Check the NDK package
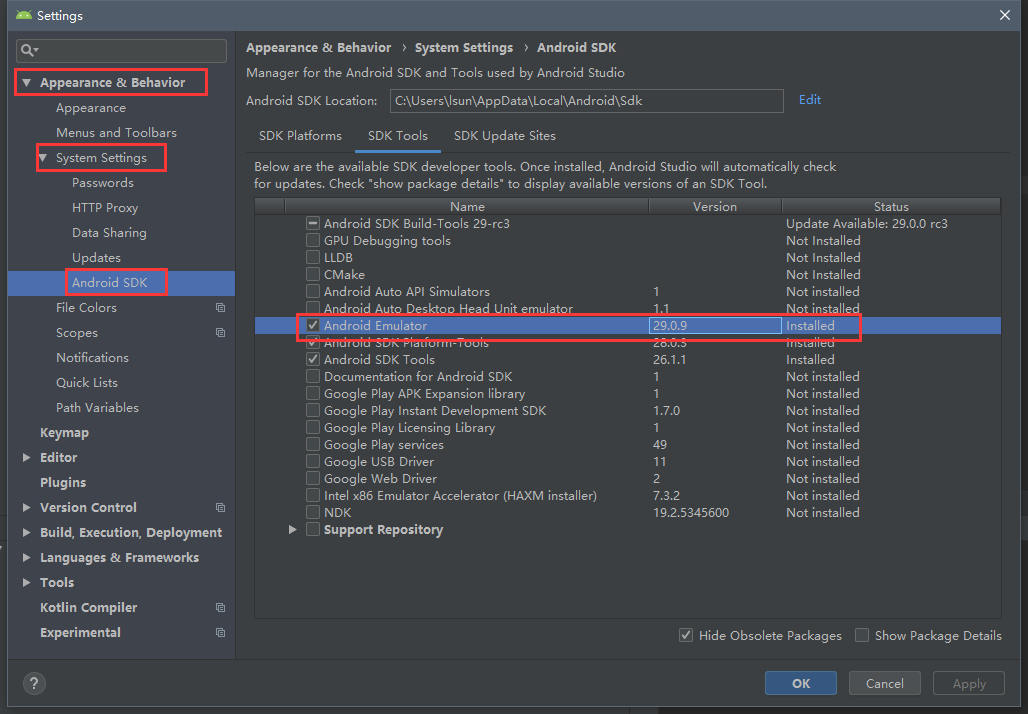Image resolution: width=1028 pixels, height=714 pixels. click(x=313, y=513)
